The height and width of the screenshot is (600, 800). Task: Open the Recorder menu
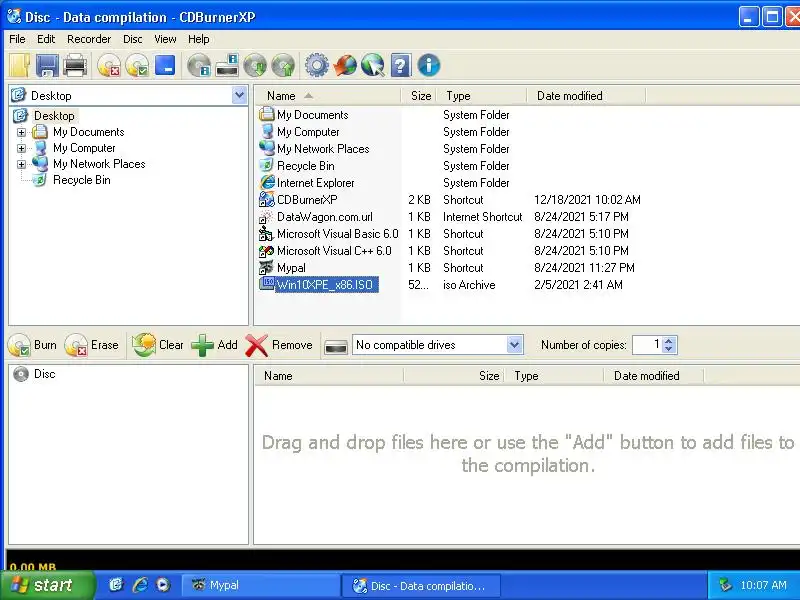pyautogui.click(x=89, y=39)
